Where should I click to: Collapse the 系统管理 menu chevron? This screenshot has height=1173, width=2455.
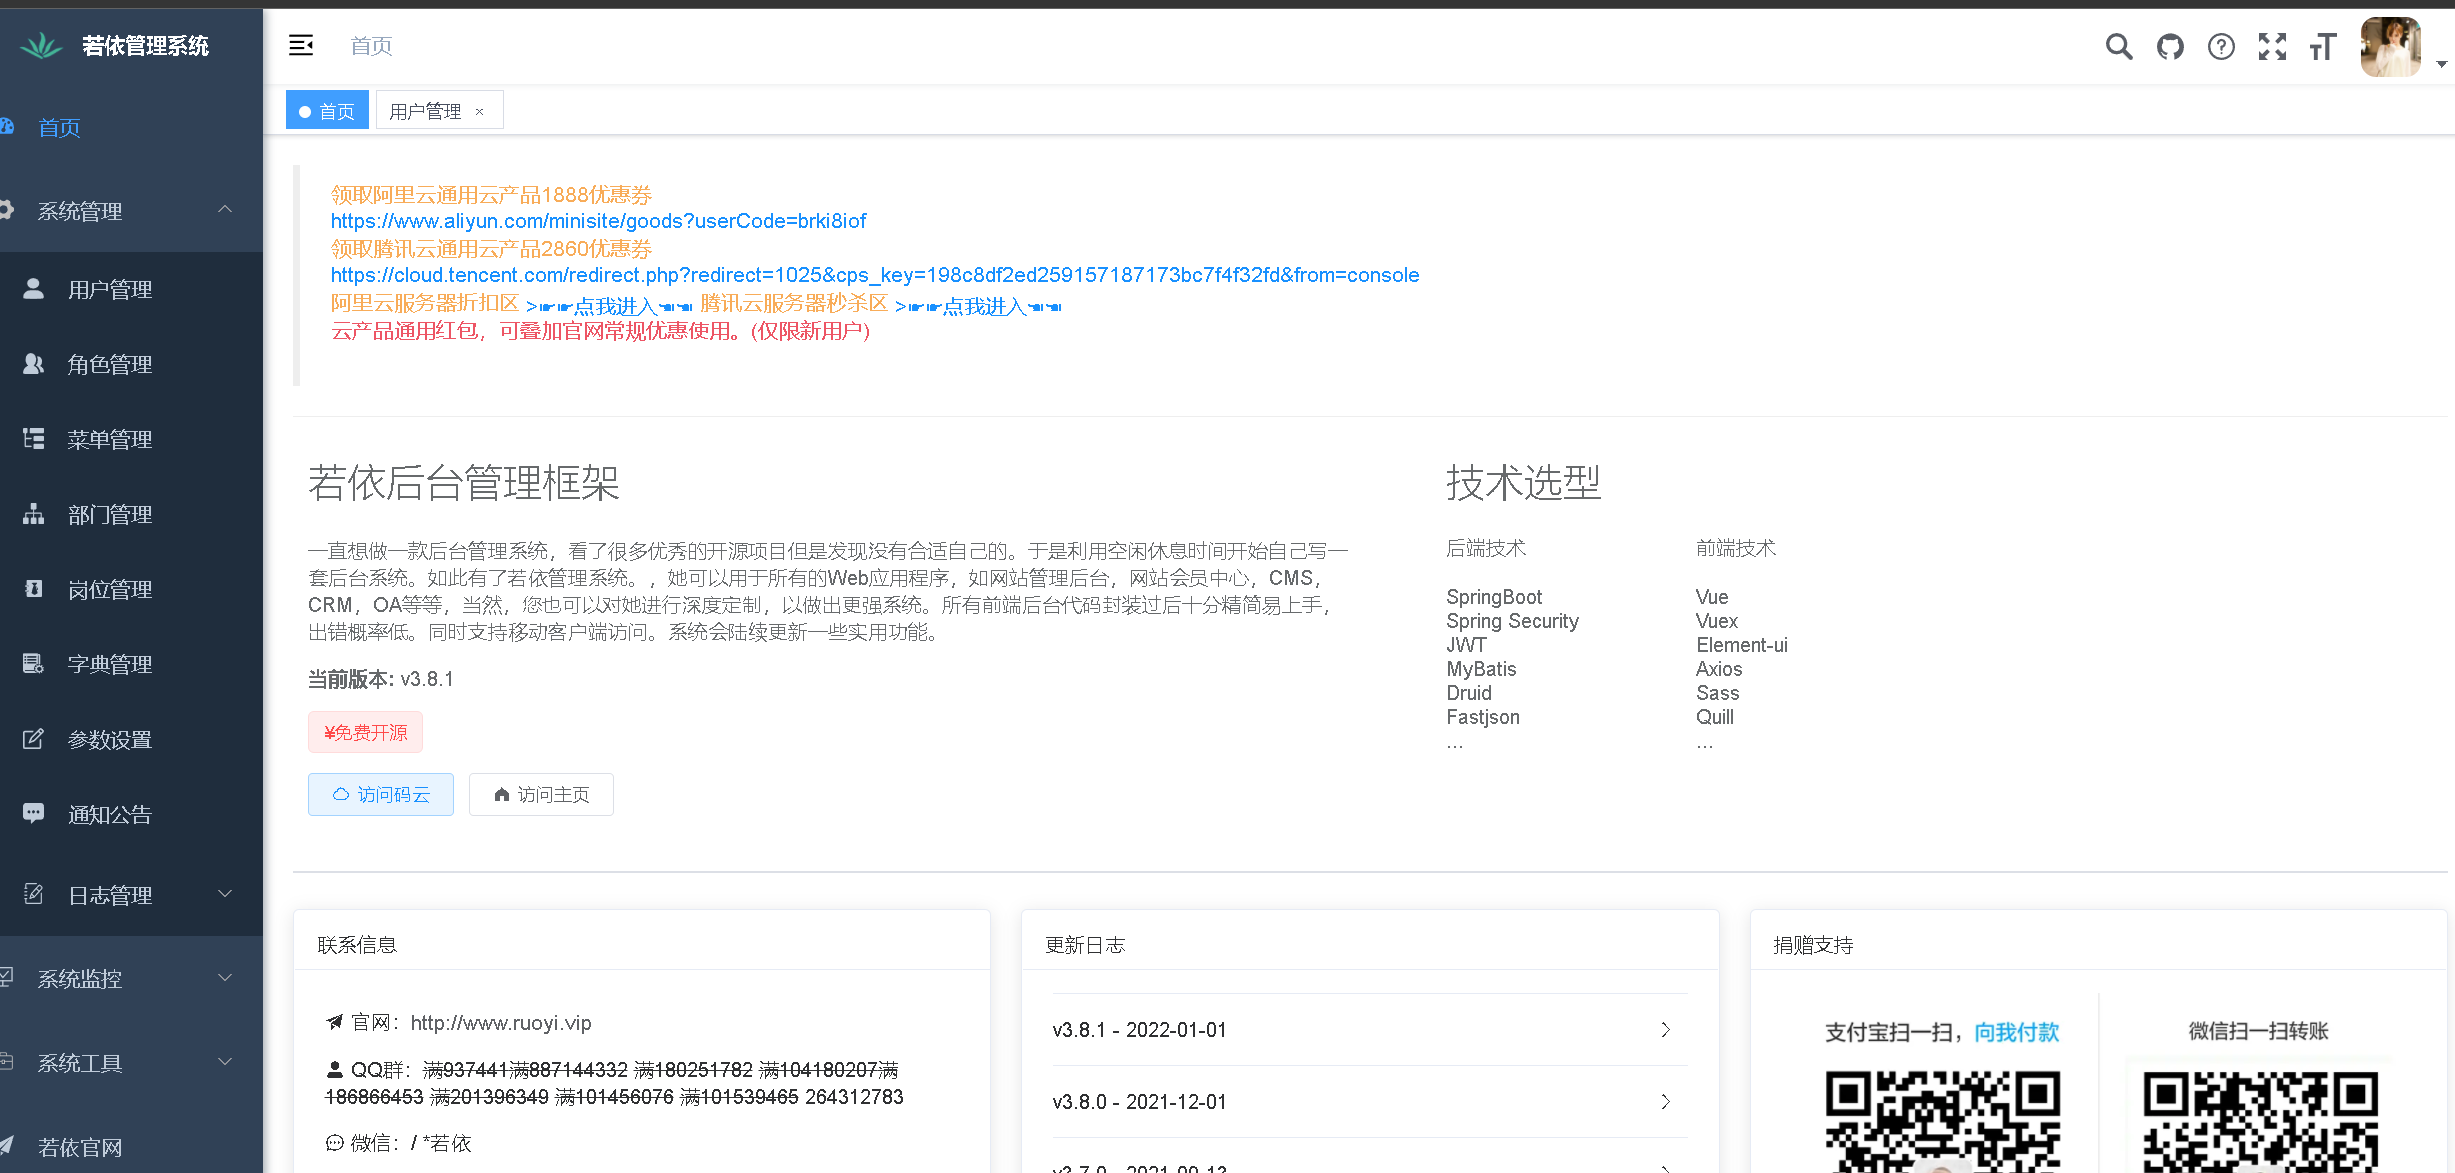[x=225, y=209]
